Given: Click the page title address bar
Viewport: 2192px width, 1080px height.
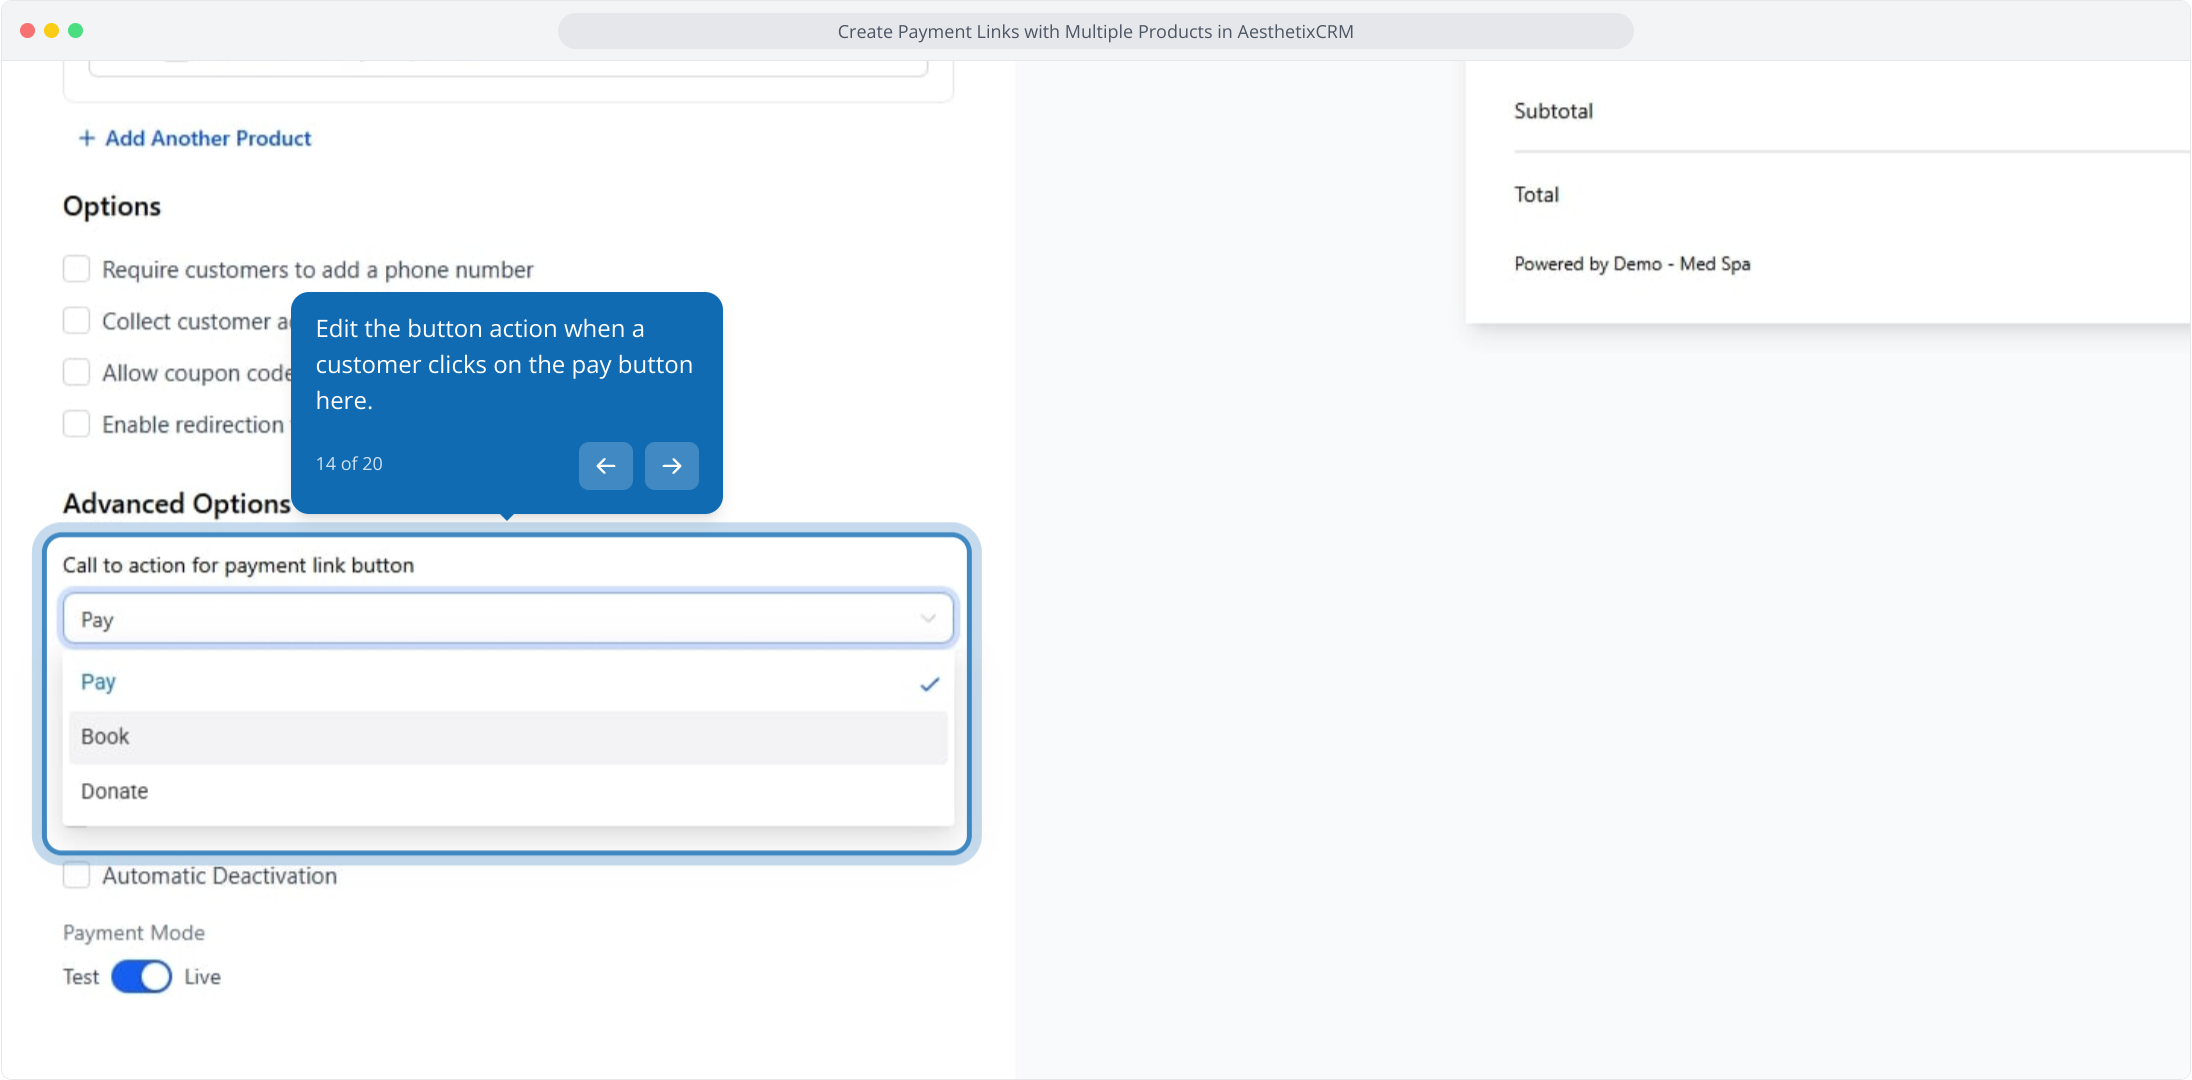Looking at the screenshot, I should (1095, 31).
